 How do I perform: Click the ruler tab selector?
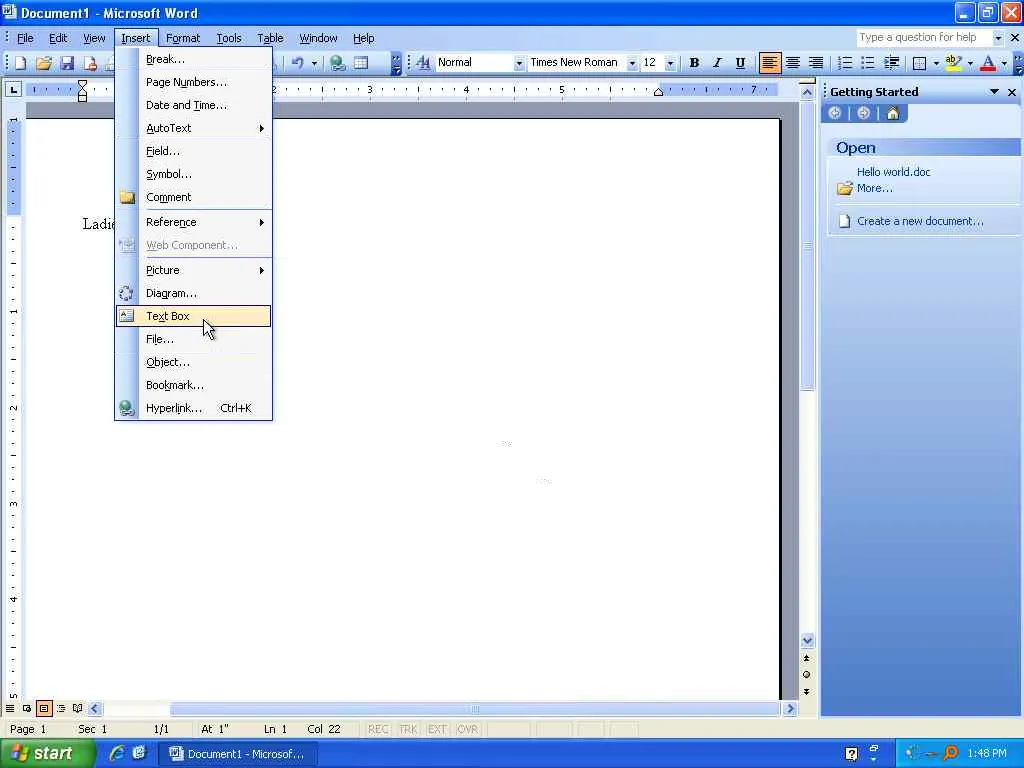click(x=13, y=89)
